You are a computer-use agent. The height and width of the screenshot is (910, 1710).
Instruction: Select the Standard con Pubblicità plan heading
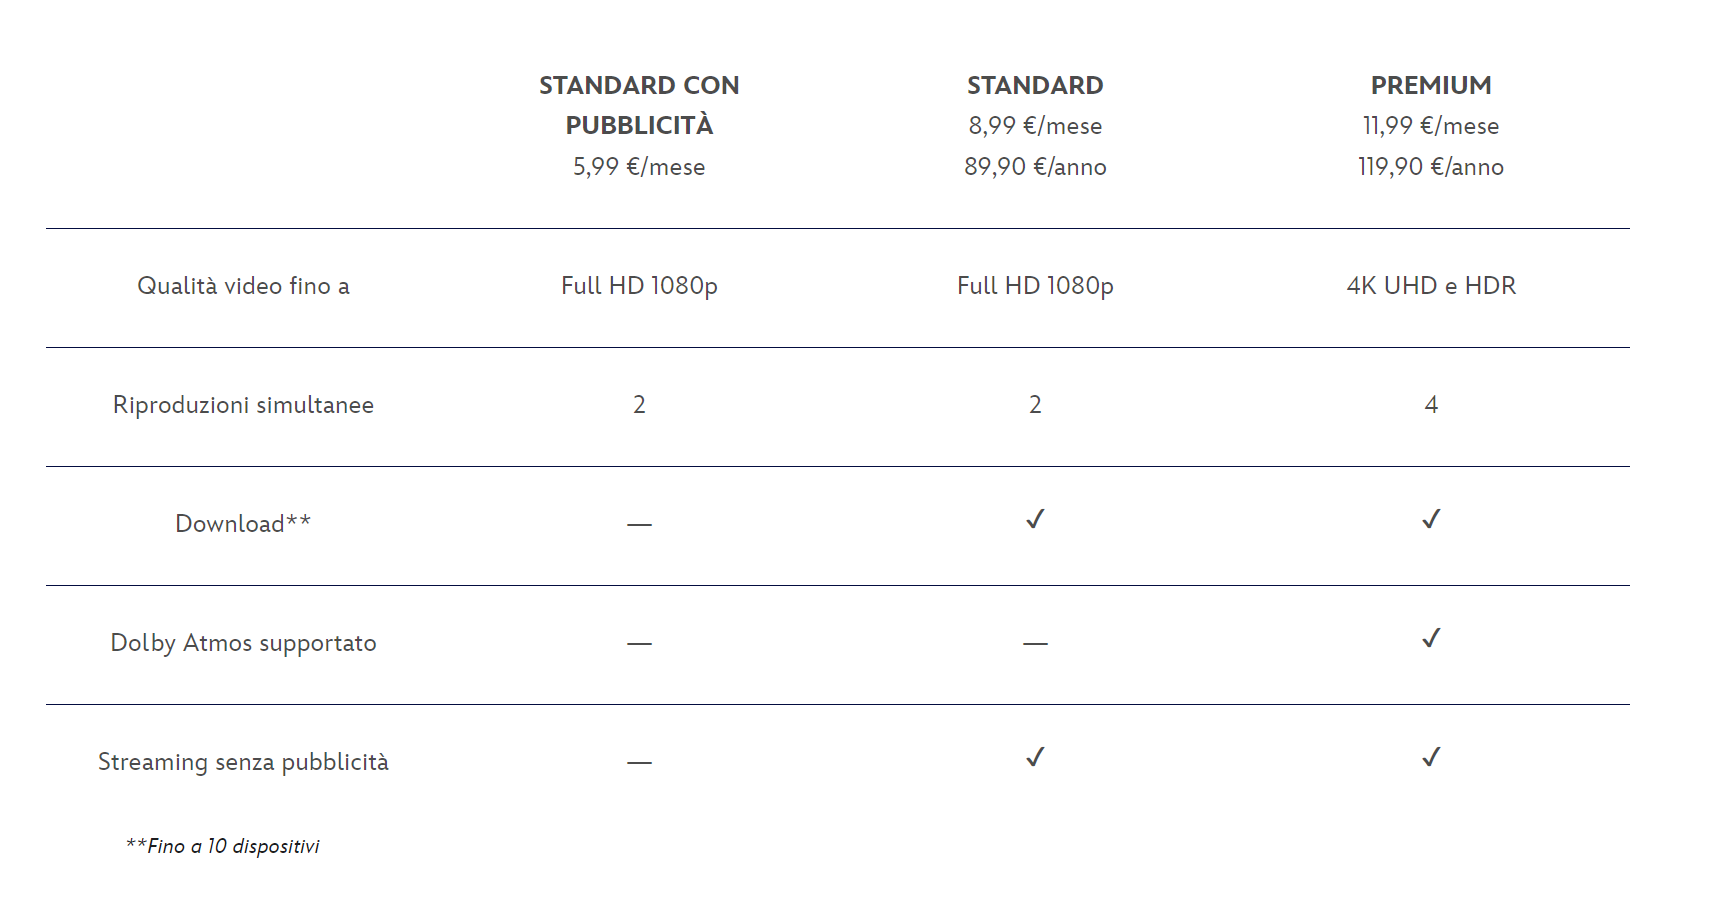coord(639,105)
